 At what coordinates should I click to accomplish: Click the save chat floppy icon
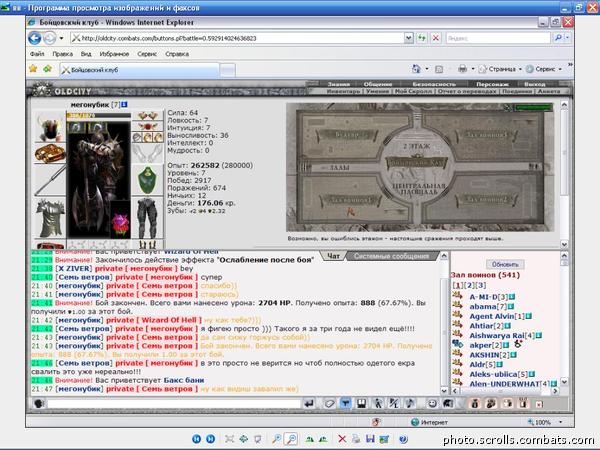coord(361,403)
